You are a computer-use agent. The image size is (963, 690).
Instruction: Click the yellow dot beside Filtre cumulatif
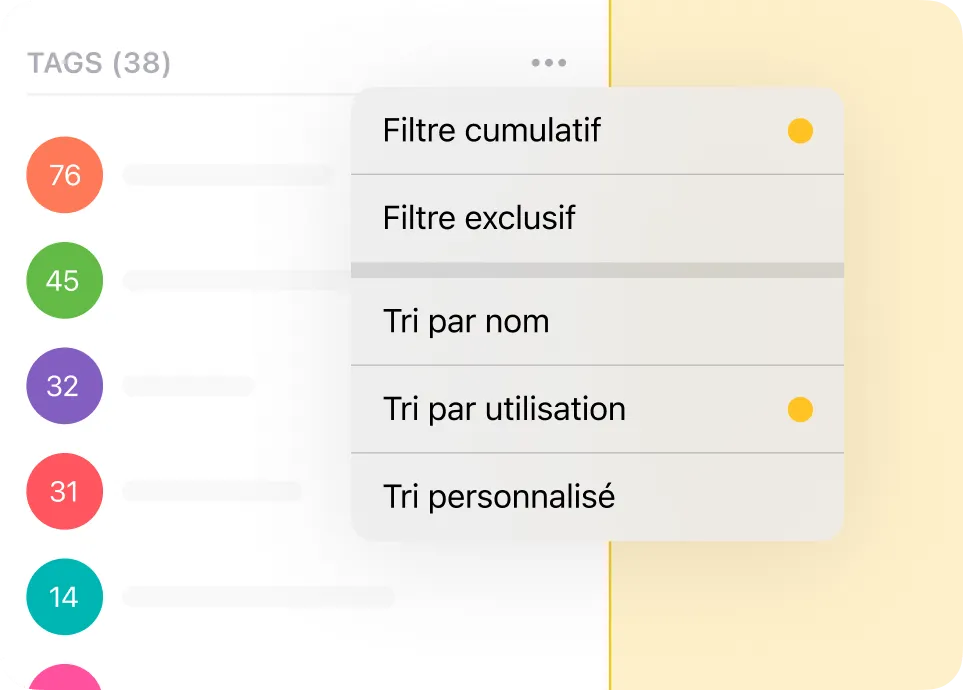[x=800, y=131]
